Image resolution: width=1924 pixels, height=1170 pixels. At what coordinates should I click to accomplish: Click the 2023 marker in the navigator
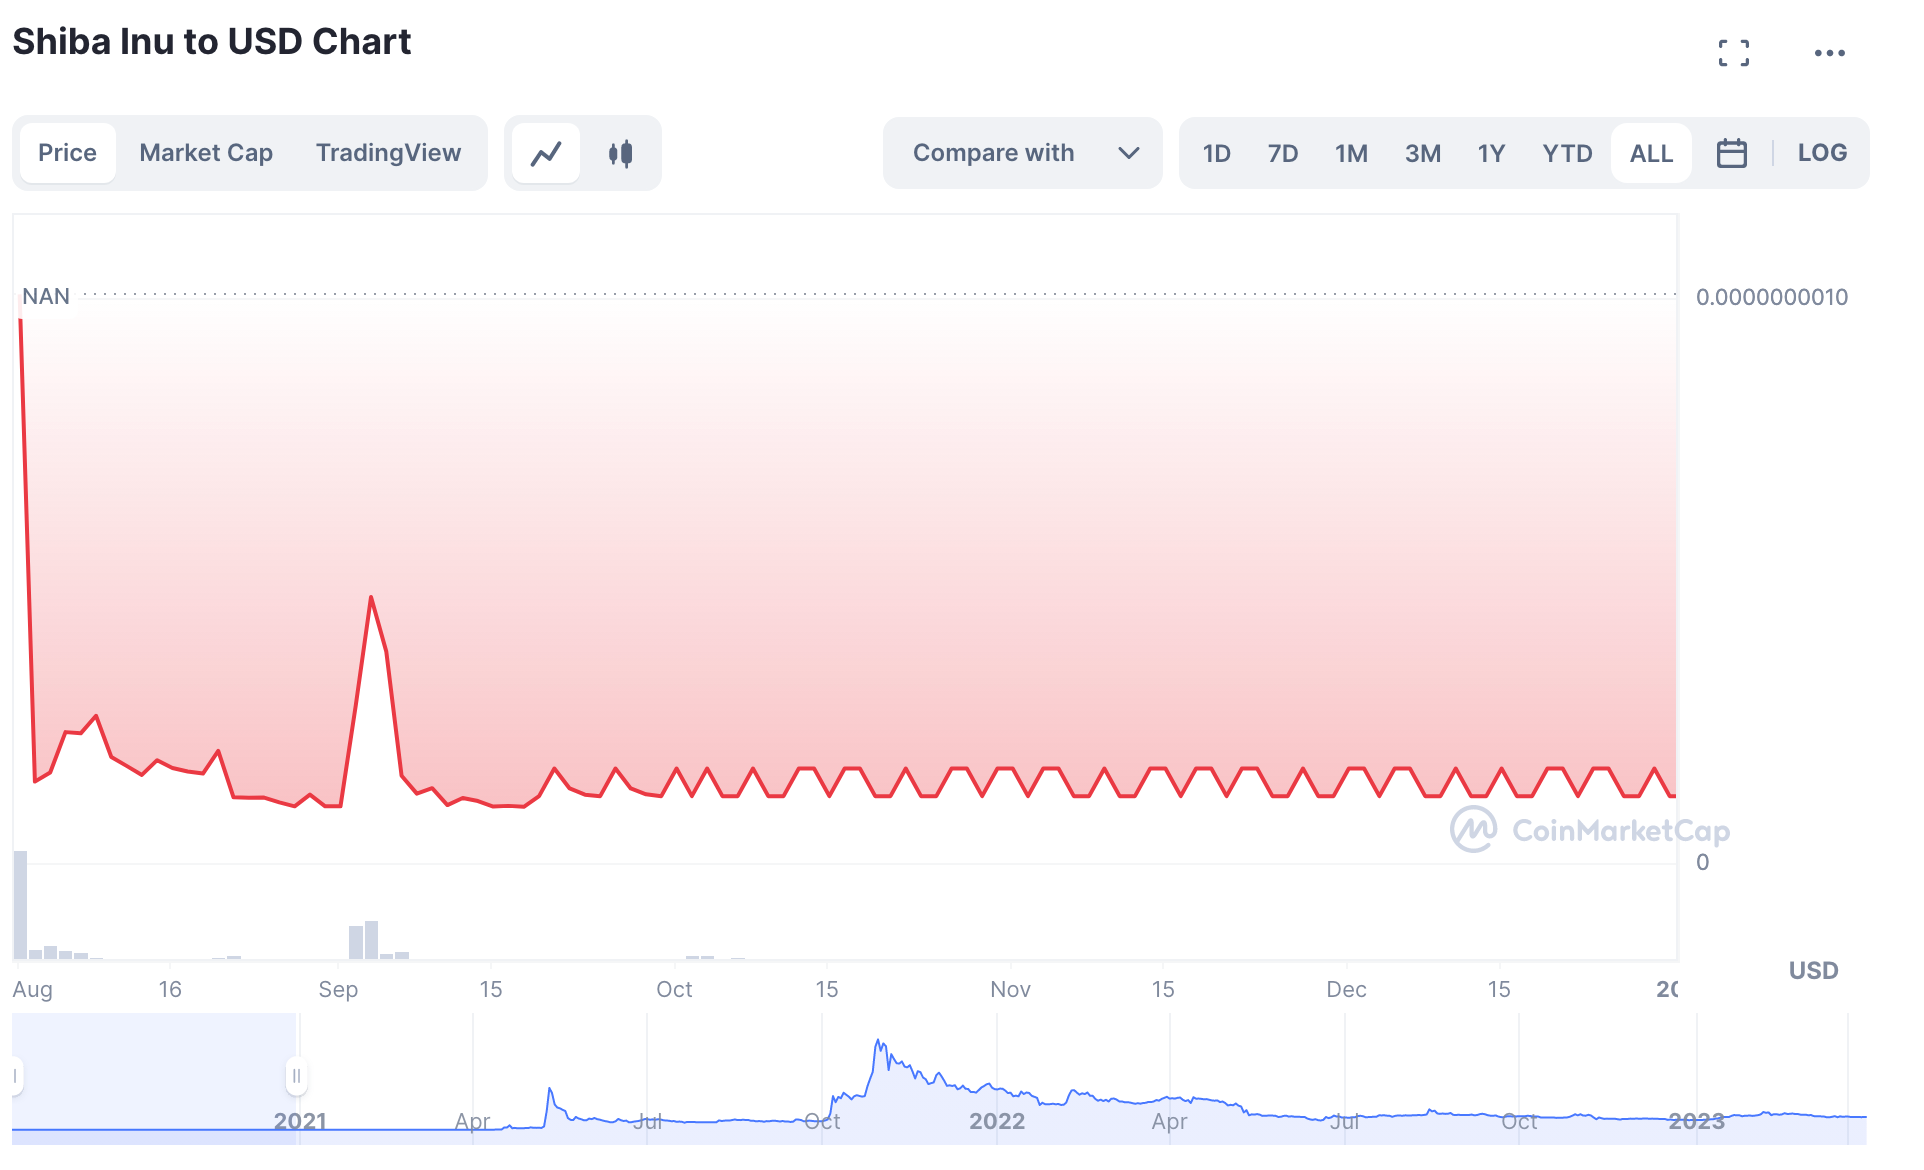click(x=1697, y=1121)
